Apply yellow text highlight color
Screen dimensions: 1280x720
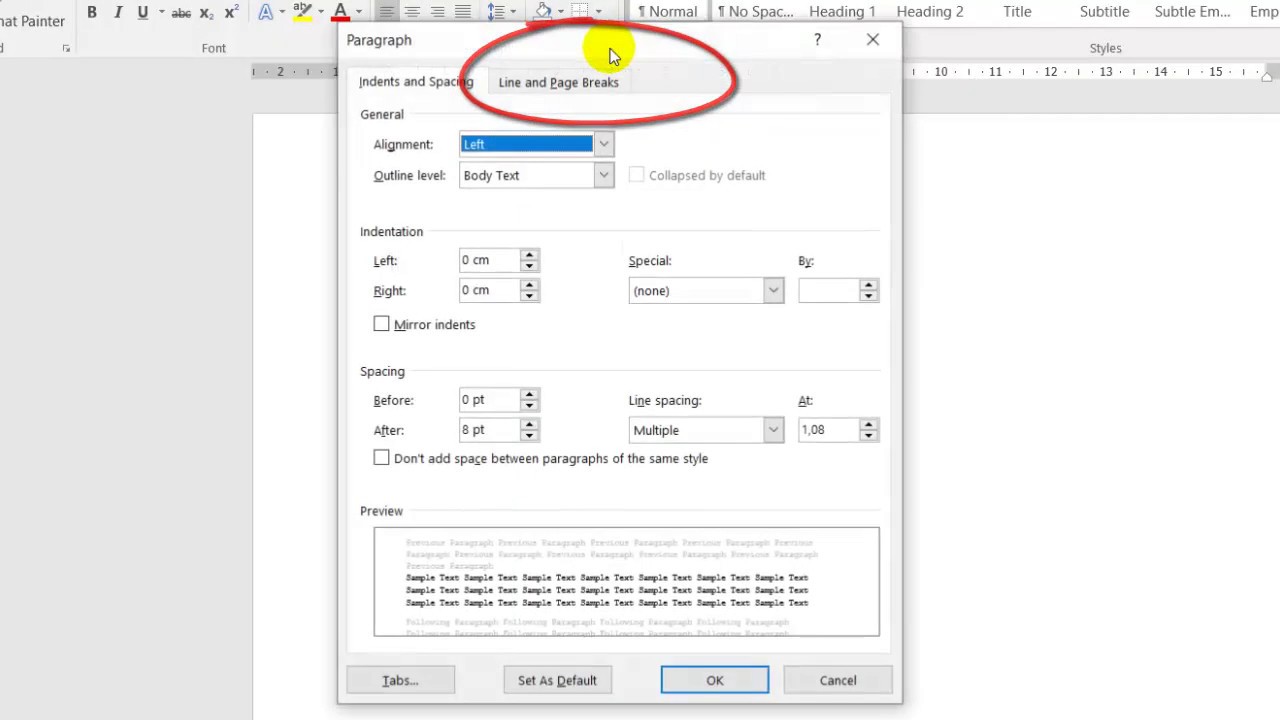click(303, 12)
